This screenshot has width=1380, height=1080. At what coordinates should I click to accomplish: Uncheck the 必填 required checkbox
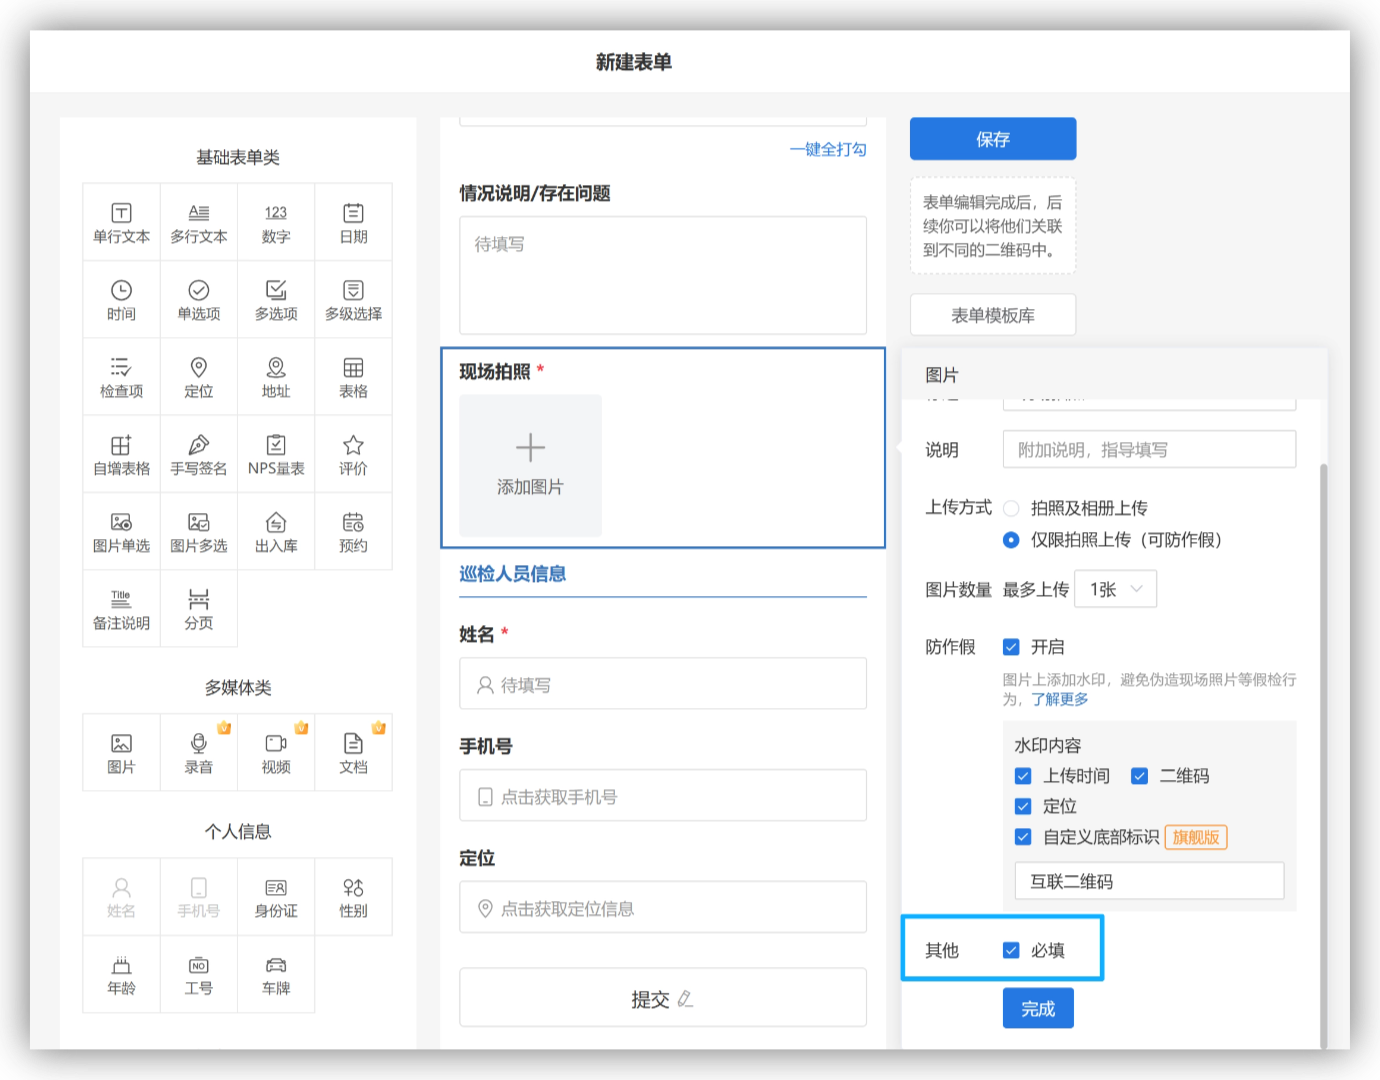1011,950
